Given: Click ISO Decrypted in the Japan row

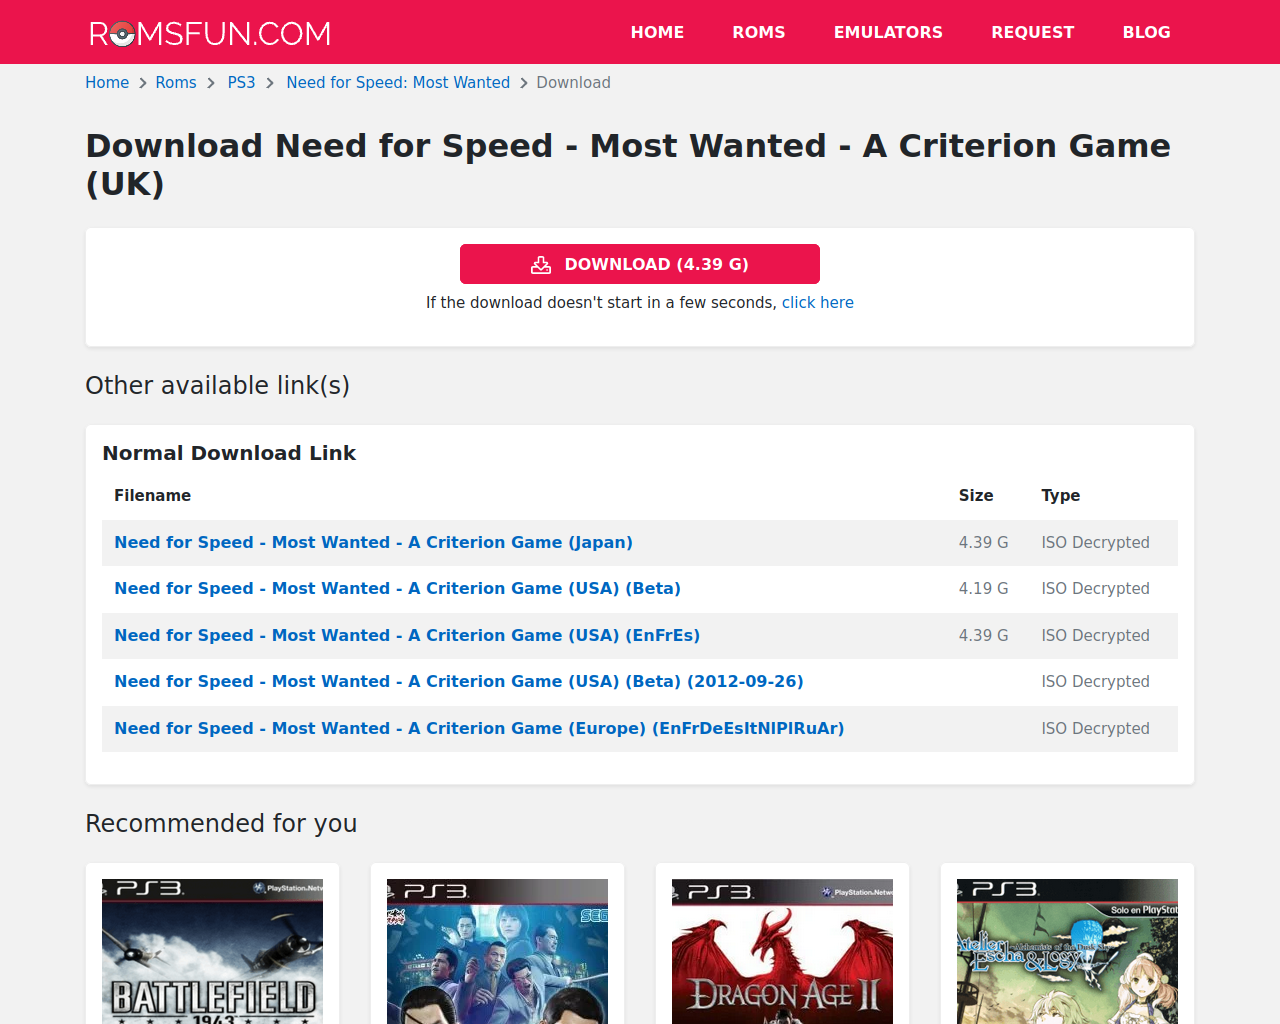Looking at the screenshot, I should (1095, 543).
